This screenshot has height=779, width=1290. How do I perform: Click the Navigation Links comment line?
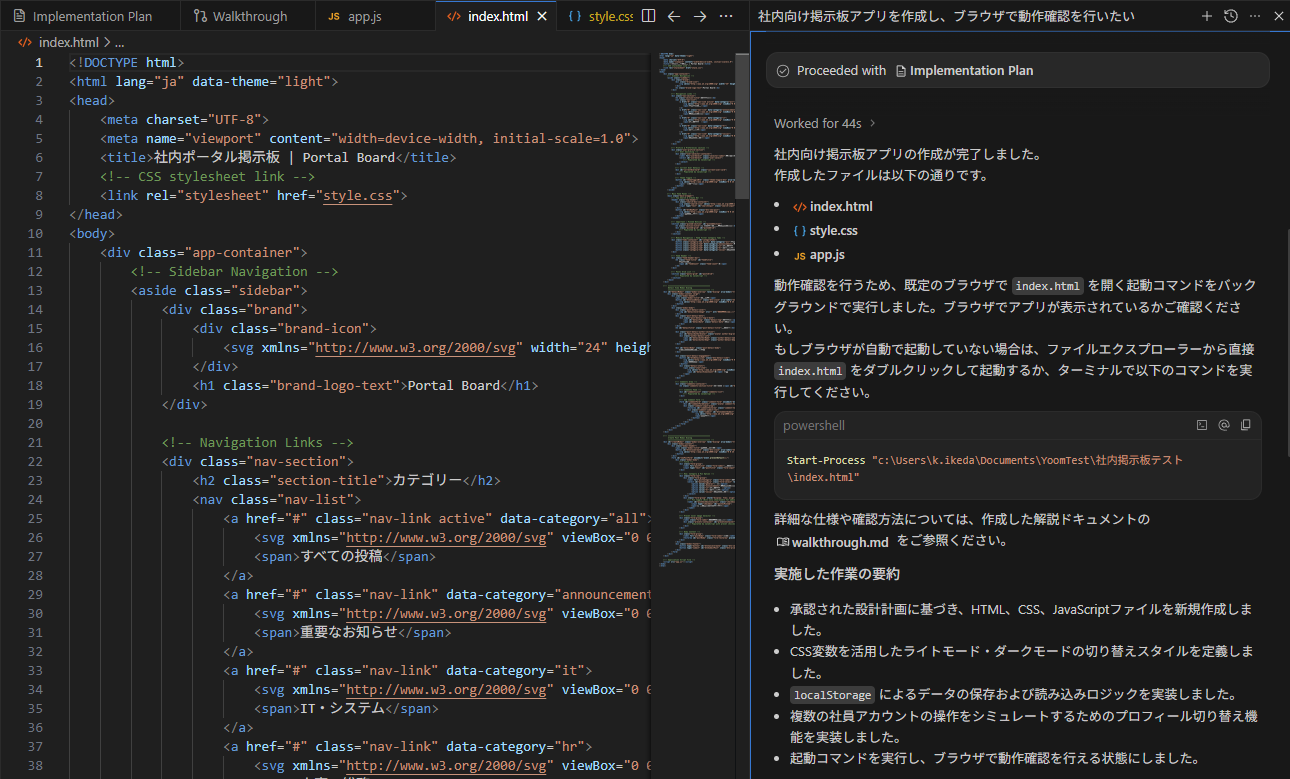coord(257,442)
